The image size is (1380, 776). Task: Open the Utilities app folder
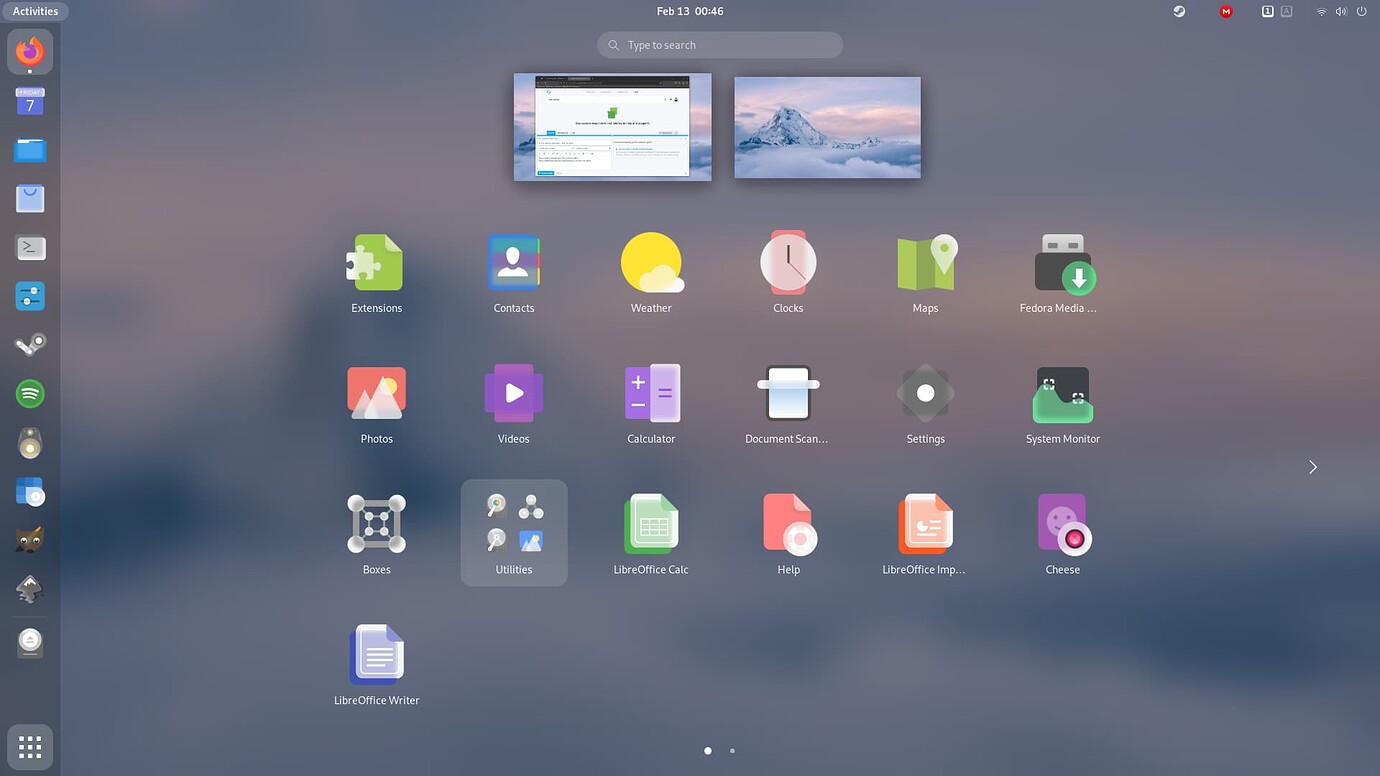[x=514, y=532]
